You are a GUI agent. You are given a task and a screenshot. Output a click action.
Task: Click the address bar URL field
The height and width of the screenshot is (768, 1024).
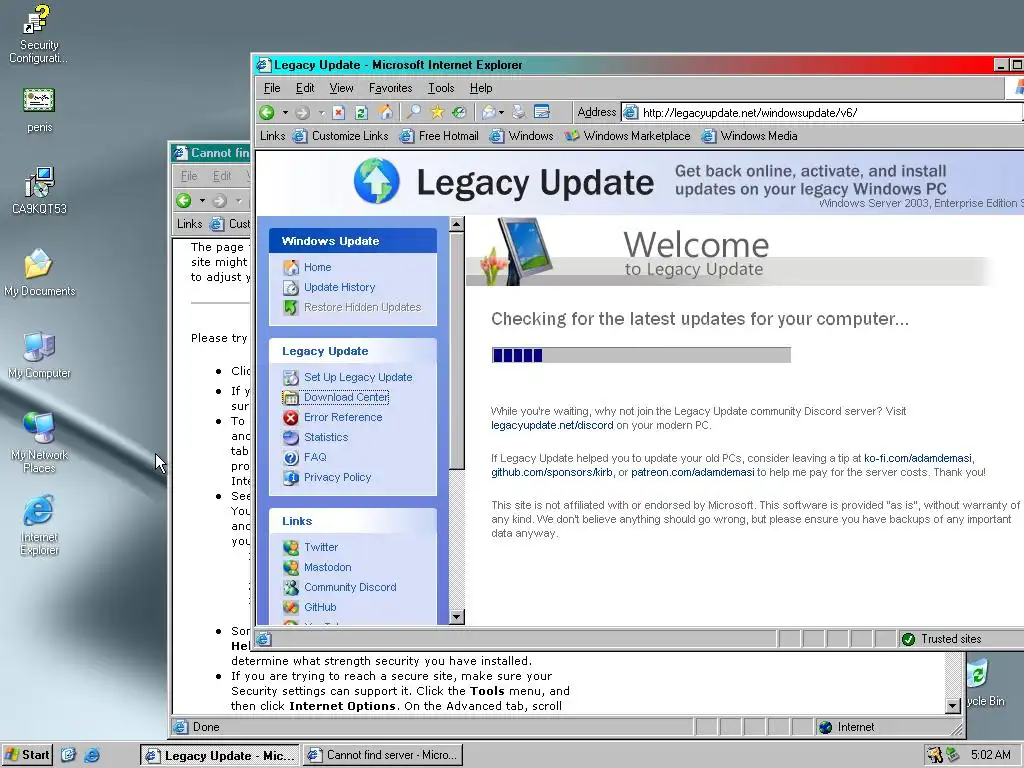(x=823, y=112)
